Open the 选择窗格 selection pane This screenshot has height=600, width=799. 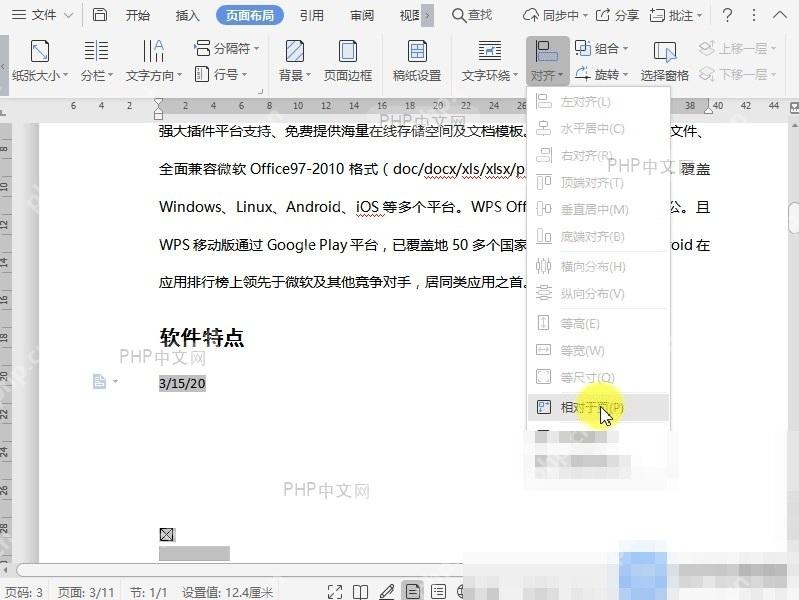664,61
